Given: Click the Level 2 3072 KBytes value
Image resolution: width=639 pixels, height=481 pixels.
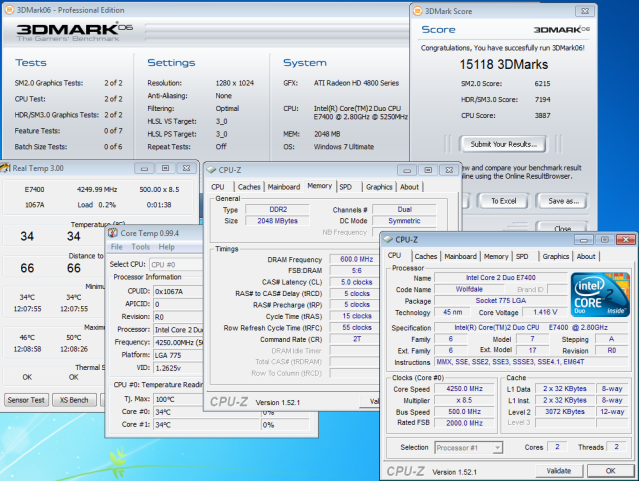Looking at the screenshot, I should coord(565,412).
